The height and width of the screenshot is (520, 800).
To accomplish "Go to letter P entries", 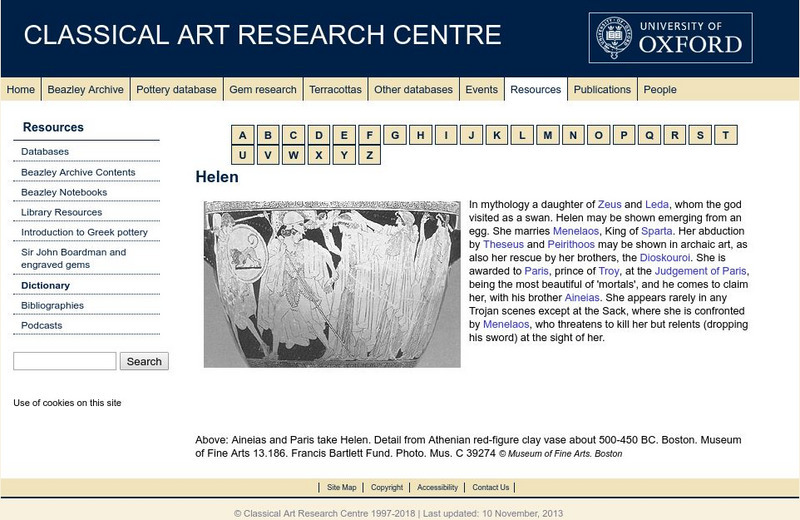I will (624, 135).
